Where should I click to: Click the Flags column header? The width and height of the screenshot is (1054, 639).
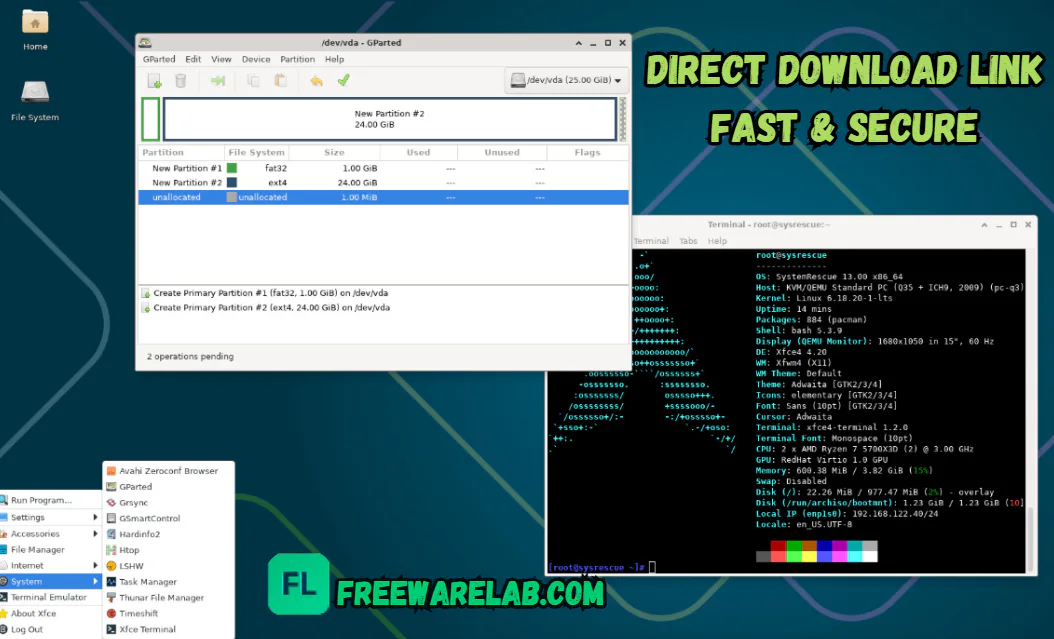click(587, 153)
